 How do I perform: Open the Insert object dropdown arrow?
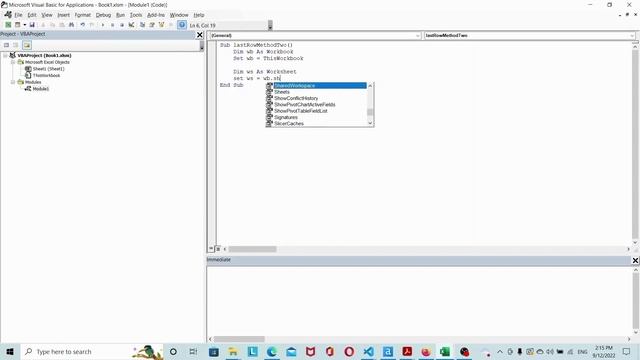[24, 25]
